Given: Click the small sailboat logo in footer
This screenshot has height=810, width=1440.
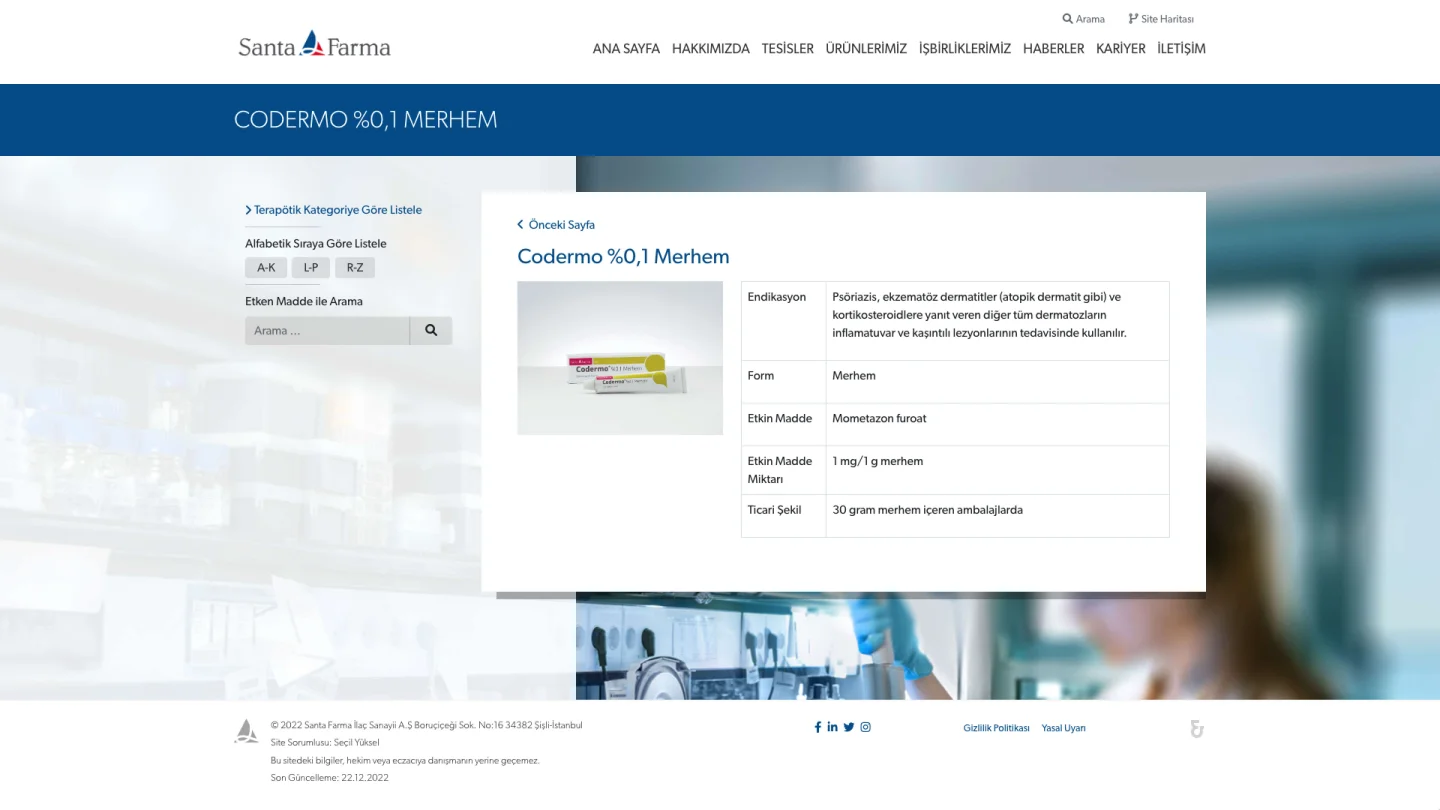Looking at the screenshot, I should [x=246, y=731].
